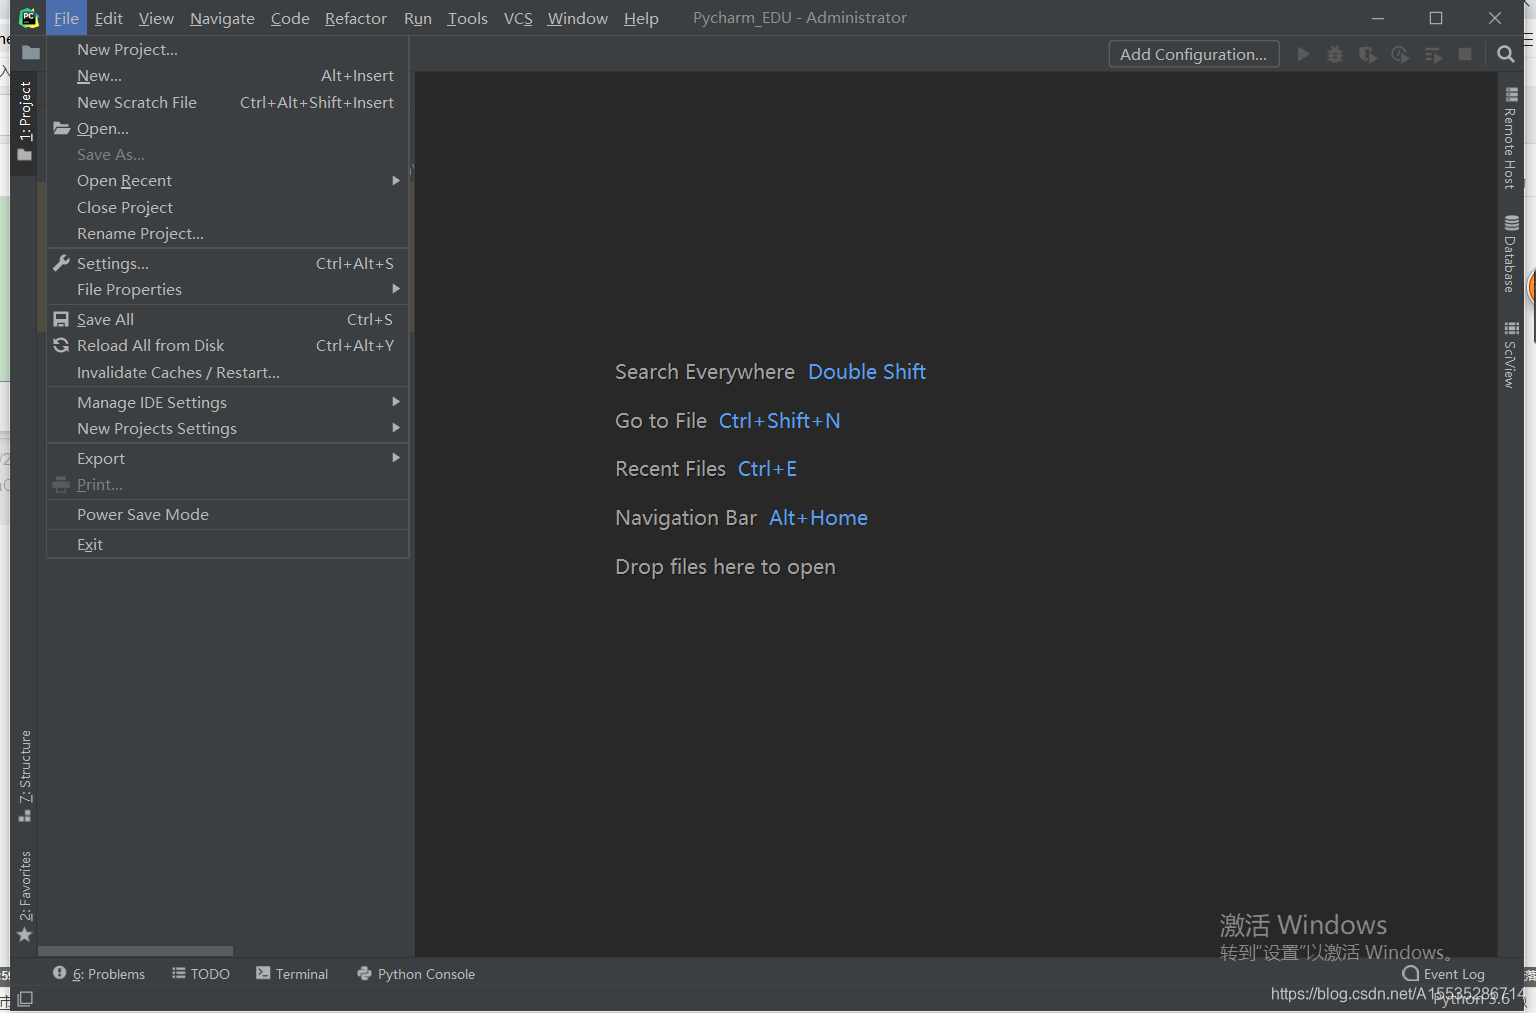This screenshot has width=1536, height=1013.
Task: Expand New Projects Settings submenu
Action: 228,428
